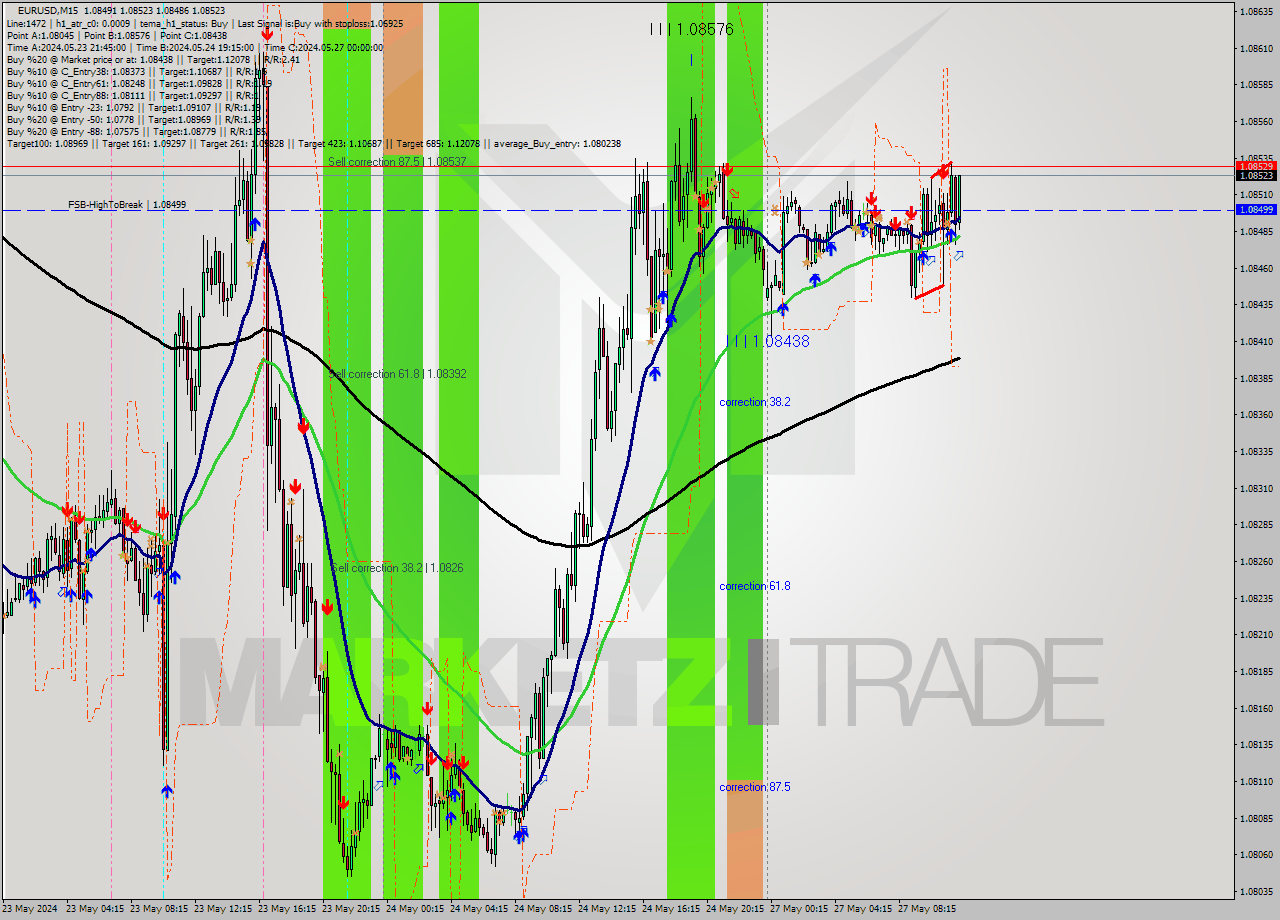
Task: Click the 'FSB-HighToBreak | 1.08499' label
Action: (x=127, y=205)
